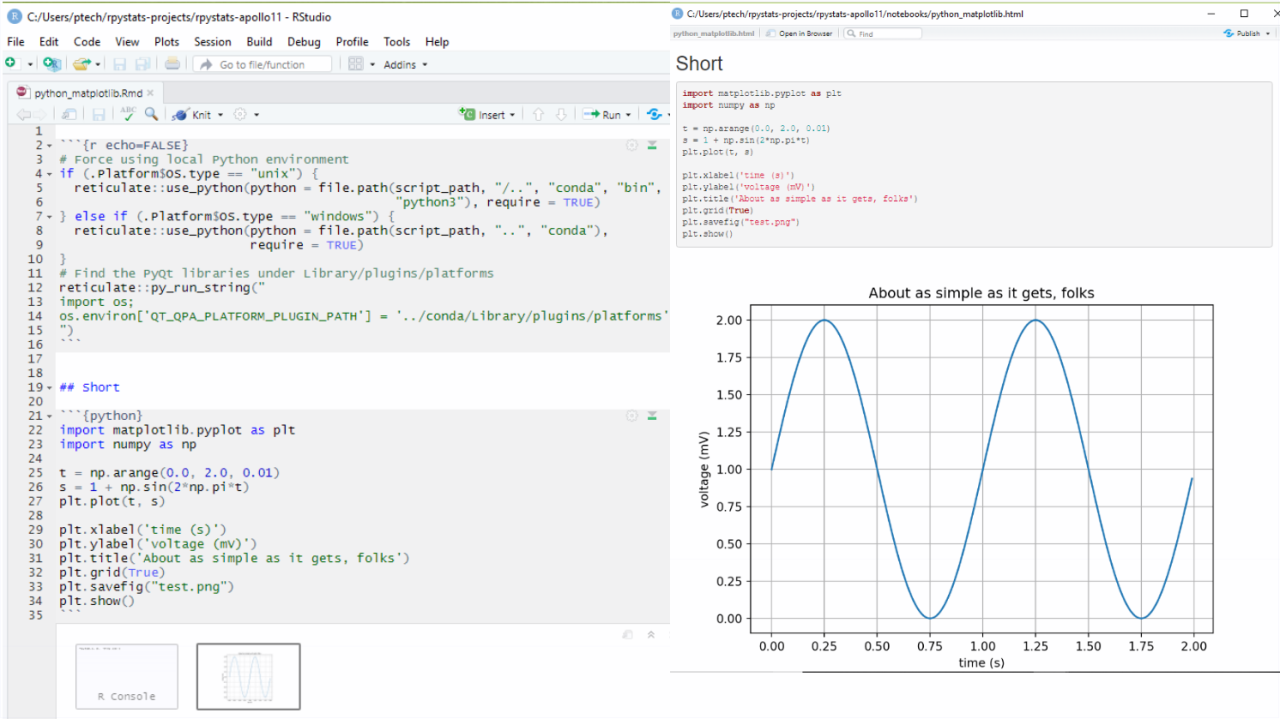Click the workspace panes grid icon
The image size is (1280, 719).
click(x=356, y=64)
